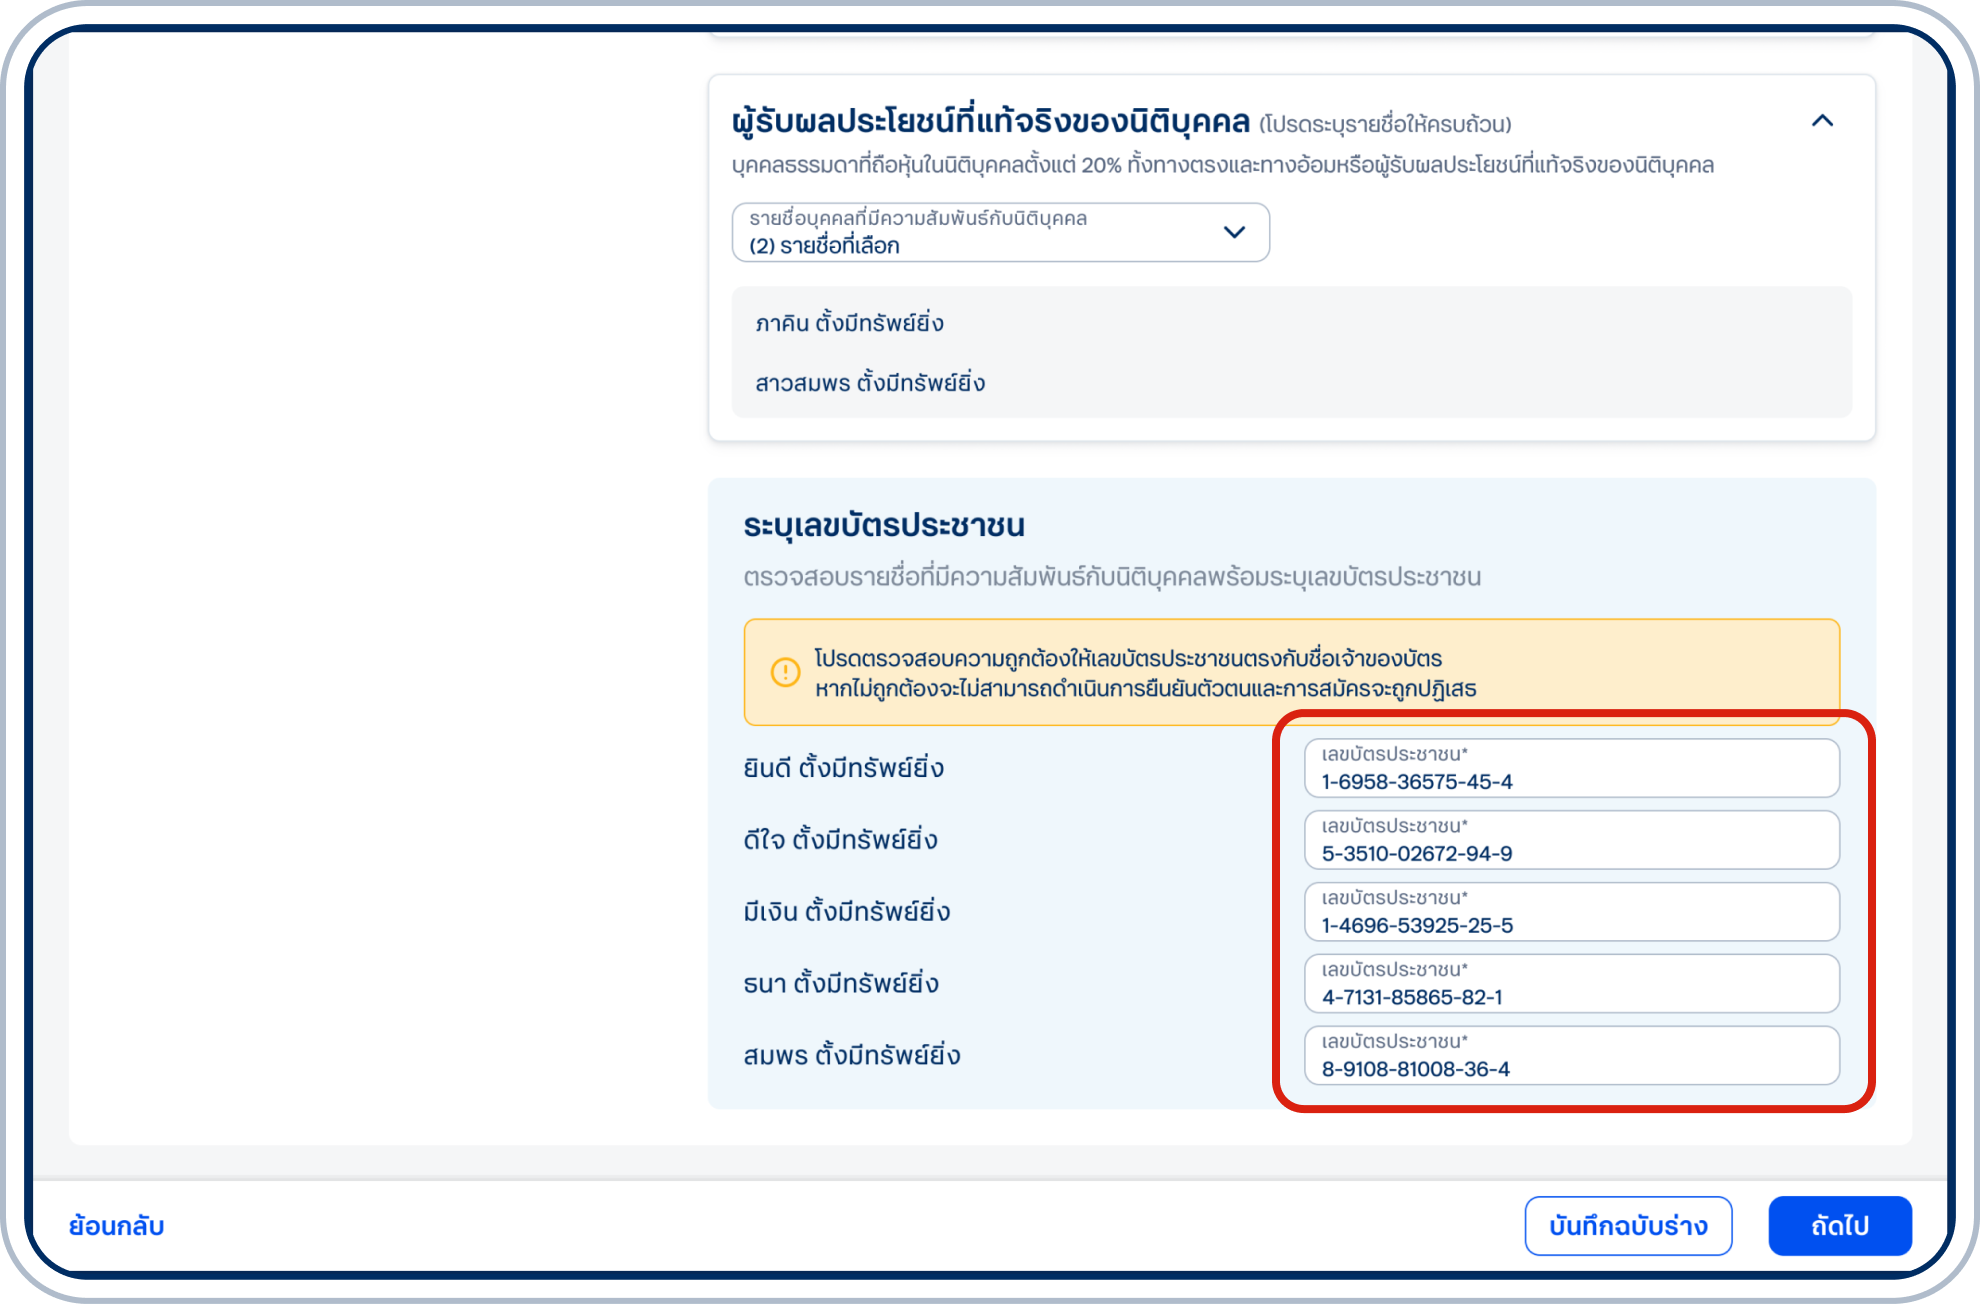Select สาวสมพร ตั้งมีทรัพย์ยิ่ง from the name list
1980x1304 pixels.
(870, 381)
